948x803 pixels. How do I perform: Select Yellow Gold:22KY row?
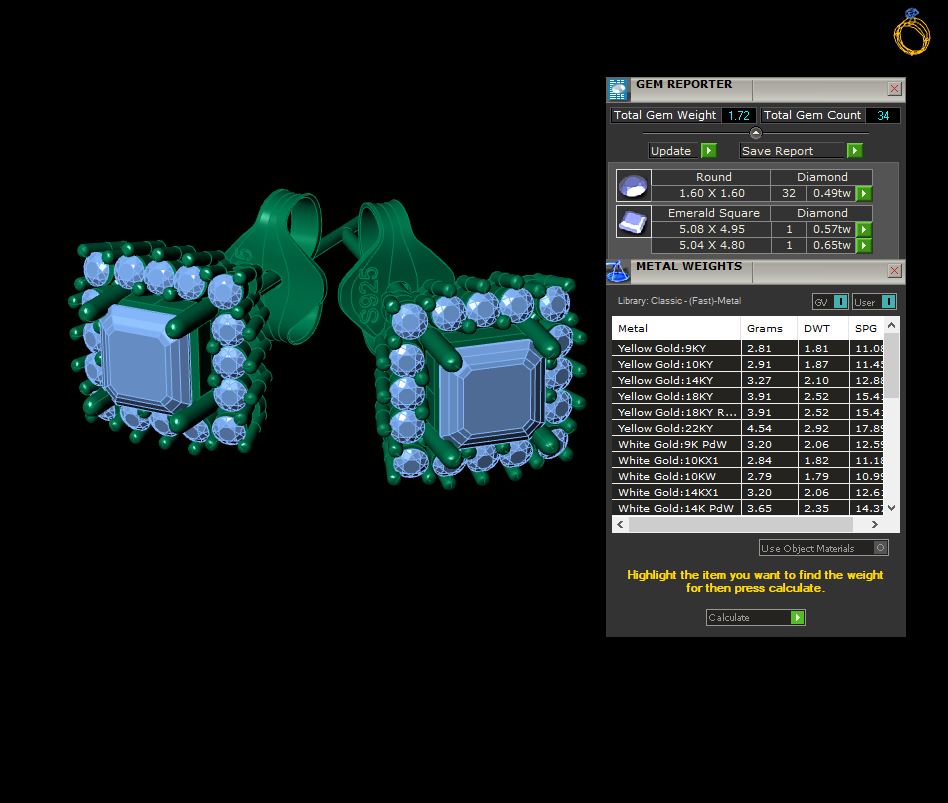click(747, 428)
